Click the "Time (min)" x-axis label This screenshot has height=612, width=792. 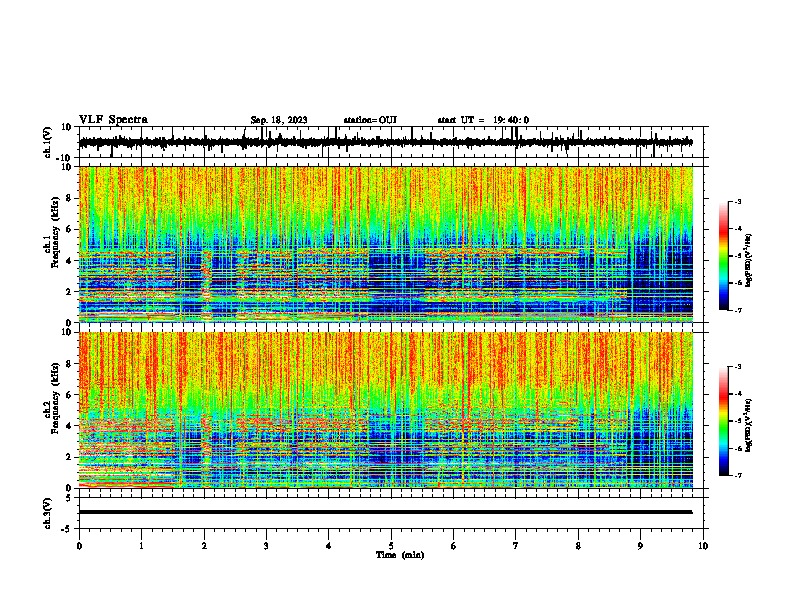[x=400, y=555]
